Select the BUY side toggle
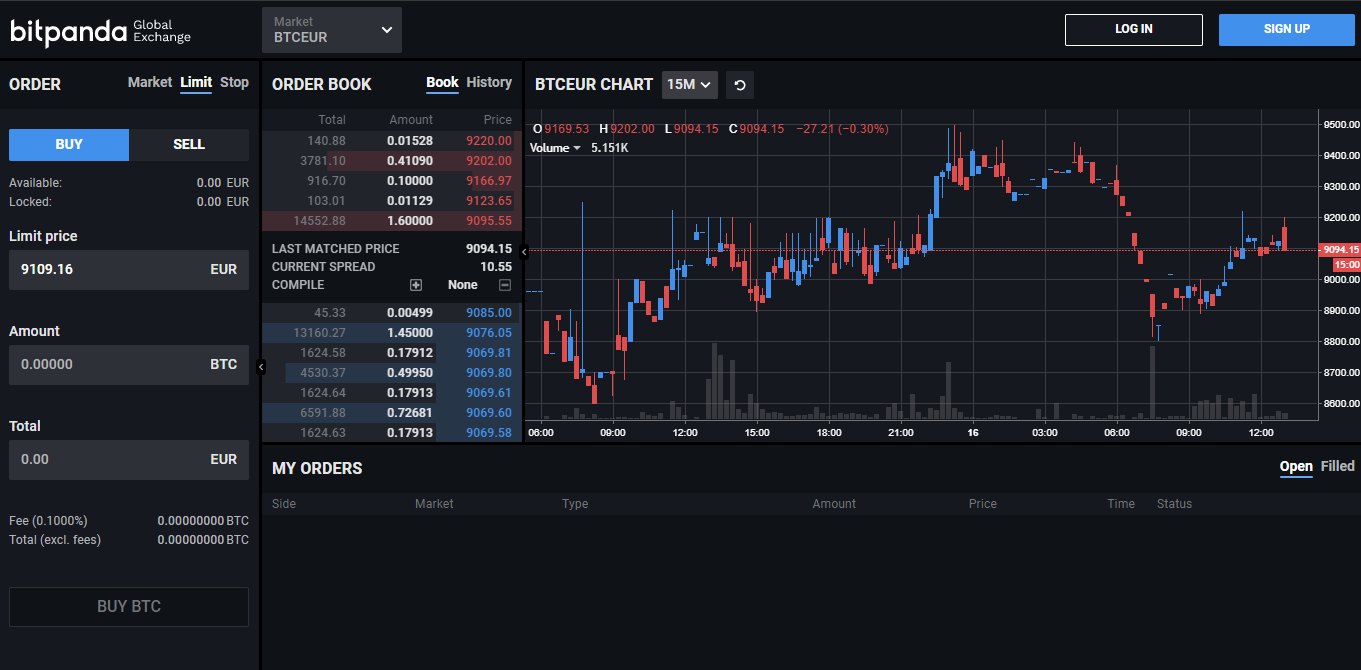The image size is (1361, 670). tap(69, 144)
